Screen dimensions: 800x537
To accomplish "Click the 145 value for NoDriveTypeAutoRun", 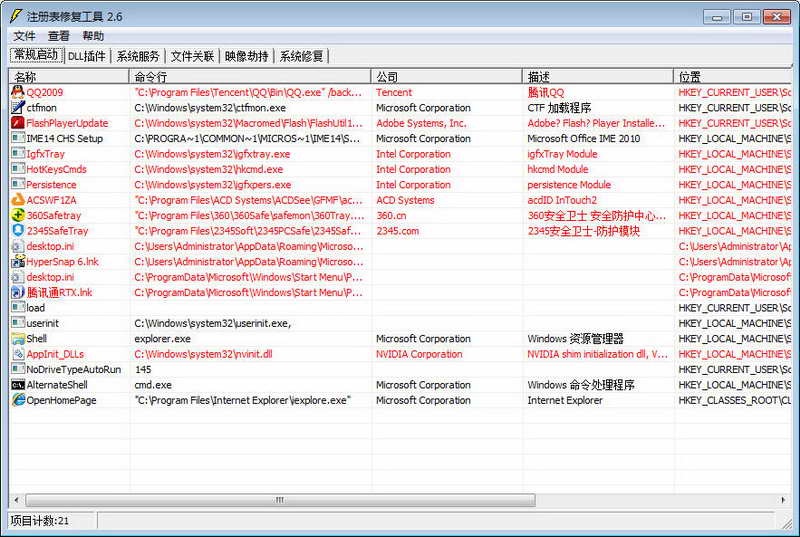I will [x=143, y=369].
